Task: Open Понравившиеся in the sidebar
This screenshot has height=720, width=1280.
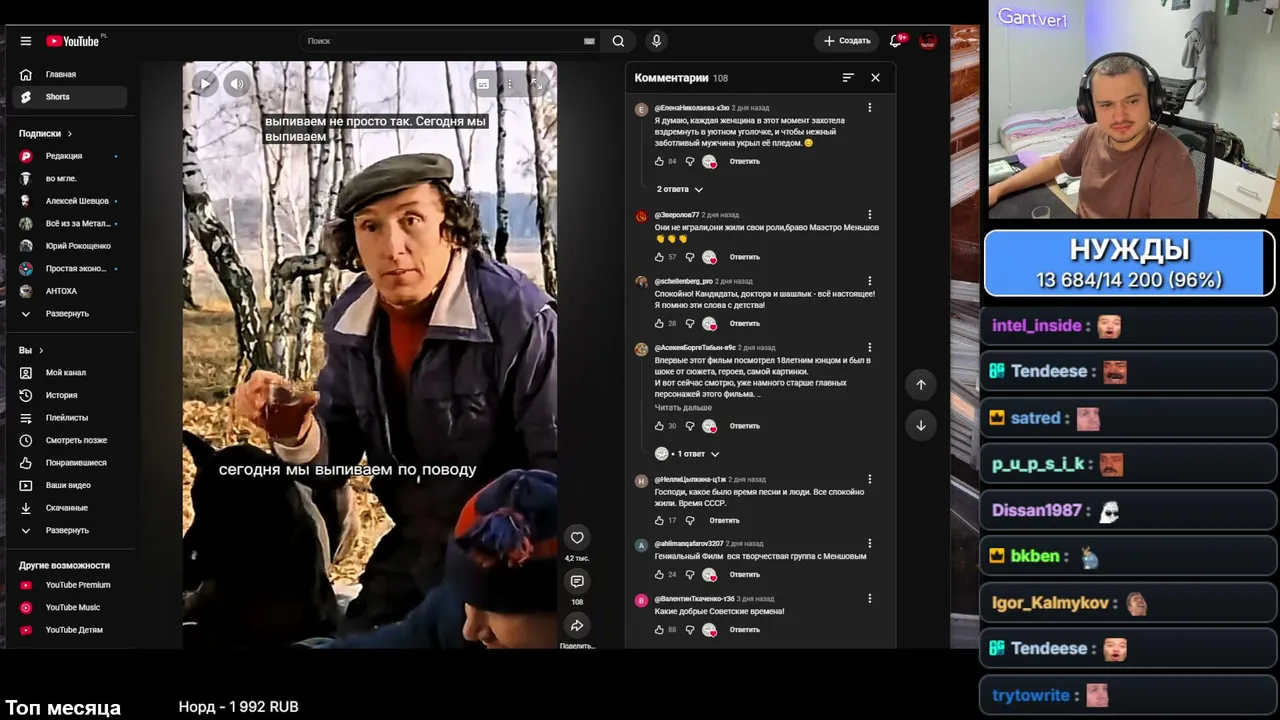Action: [x=70, y=463]
